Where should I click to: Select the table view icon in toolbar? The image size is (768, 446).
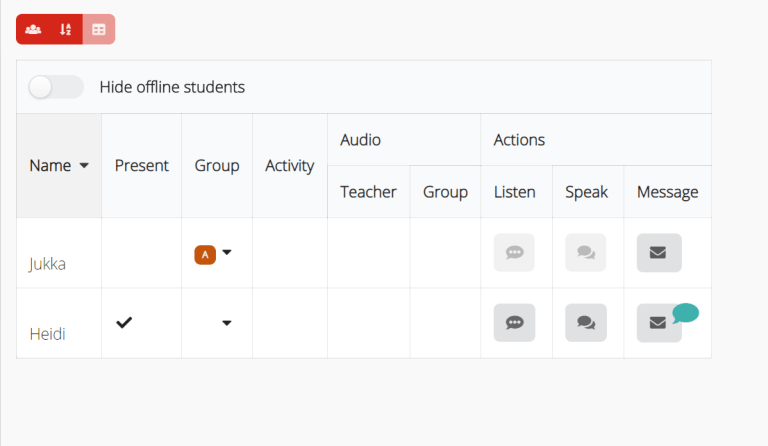99,29
